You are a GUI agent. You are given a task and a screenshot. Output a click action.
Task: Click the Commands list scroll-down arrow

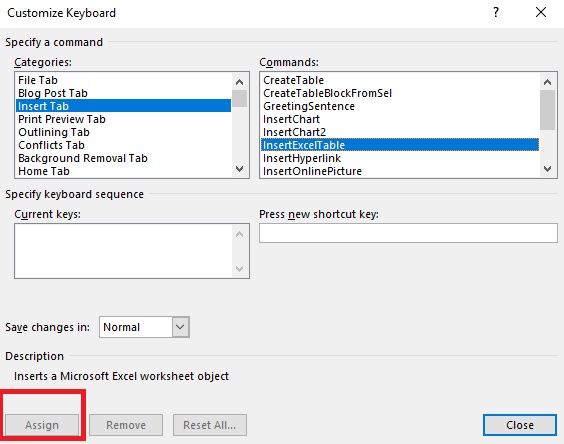pyautogui.click(x=547, y=169)
